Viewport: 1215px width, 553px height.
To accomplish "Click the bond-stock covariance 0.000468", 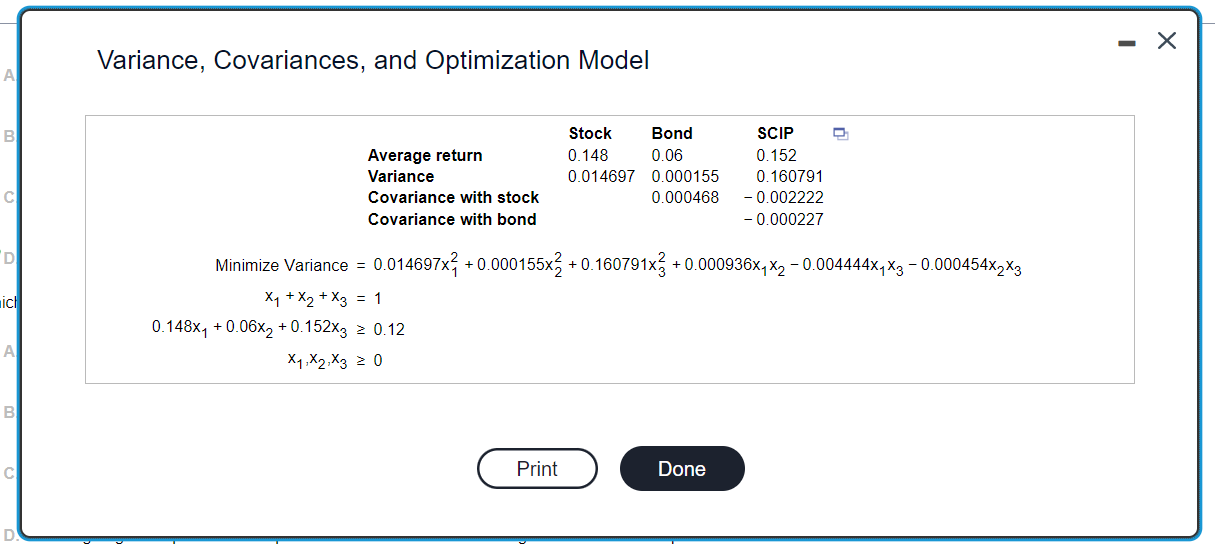I will click(x=685, y=197).
